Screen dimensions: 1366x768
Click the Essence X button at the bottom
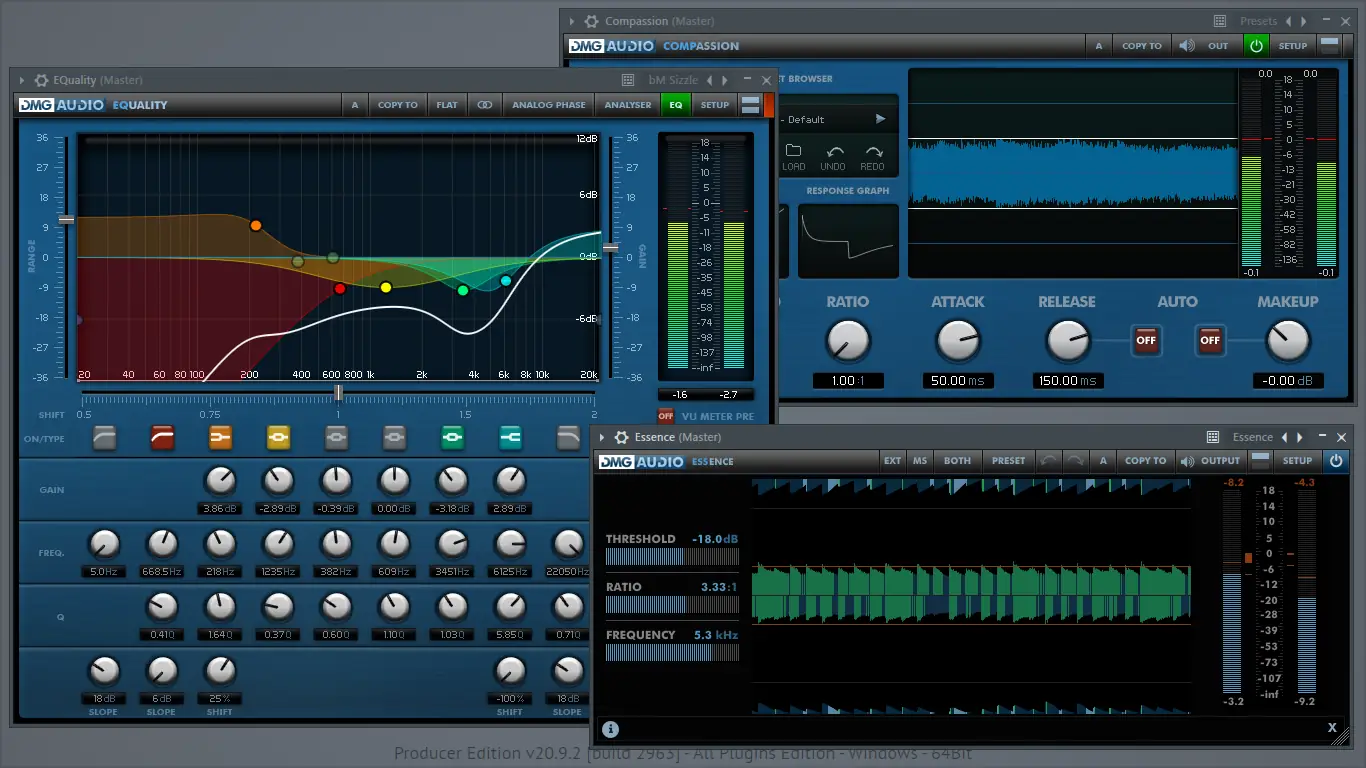pyautogui.click(x=1332, y=728)
